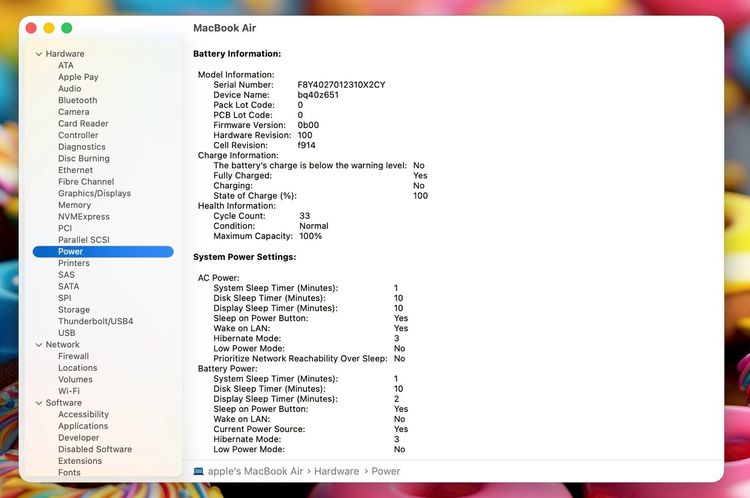Click the Cycle Count value 33
The width and height of the screenshot is (750, 498).
click(304, 216)
